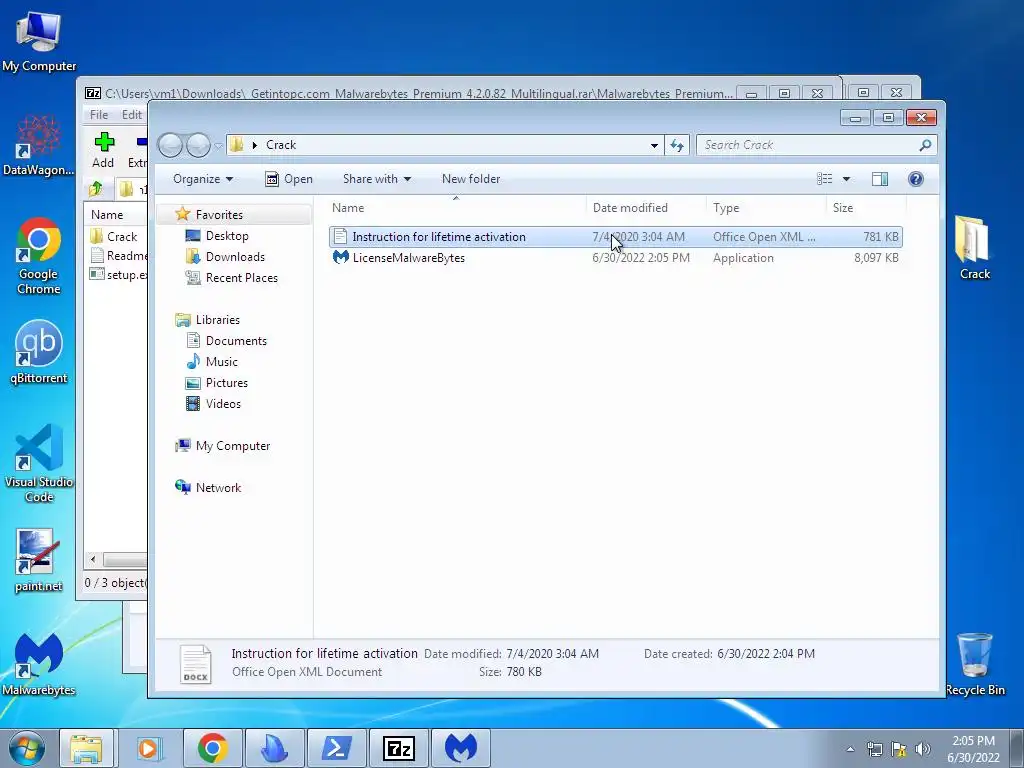Click the Explorer Back navigation button

click(170, 145)
